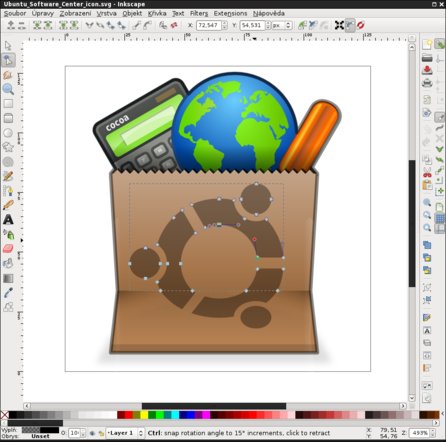The height and width of the screenshot is (442, 446).
Task: Open the Zobrazení menu
Action: (x=75, y=13)
